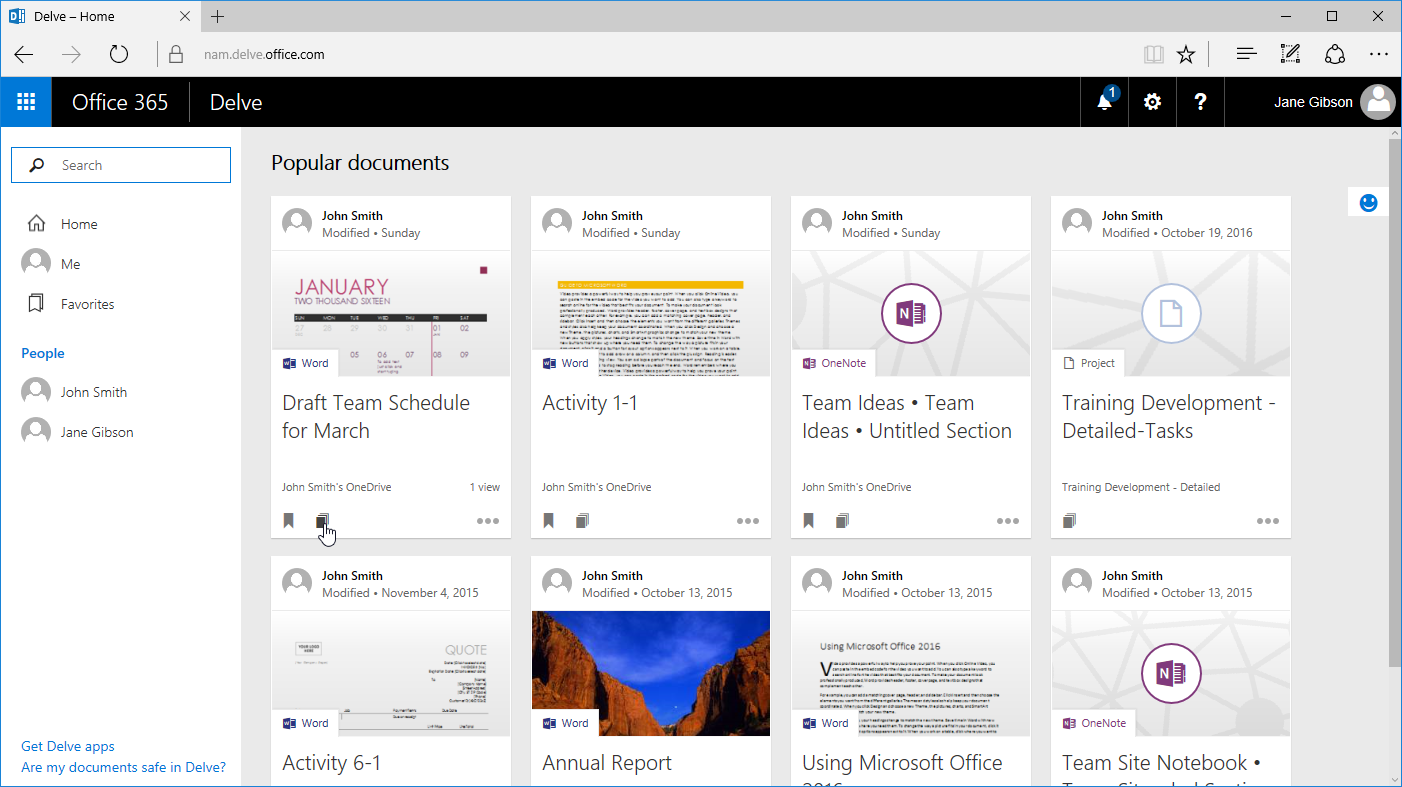Open more options on Activity 1-1 card

[748, 521]
